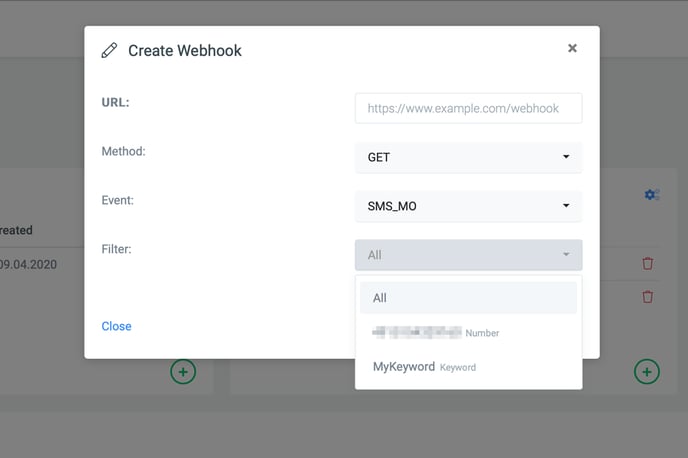Click the URL: field label
688x458 pixels.
pos(115,102)
